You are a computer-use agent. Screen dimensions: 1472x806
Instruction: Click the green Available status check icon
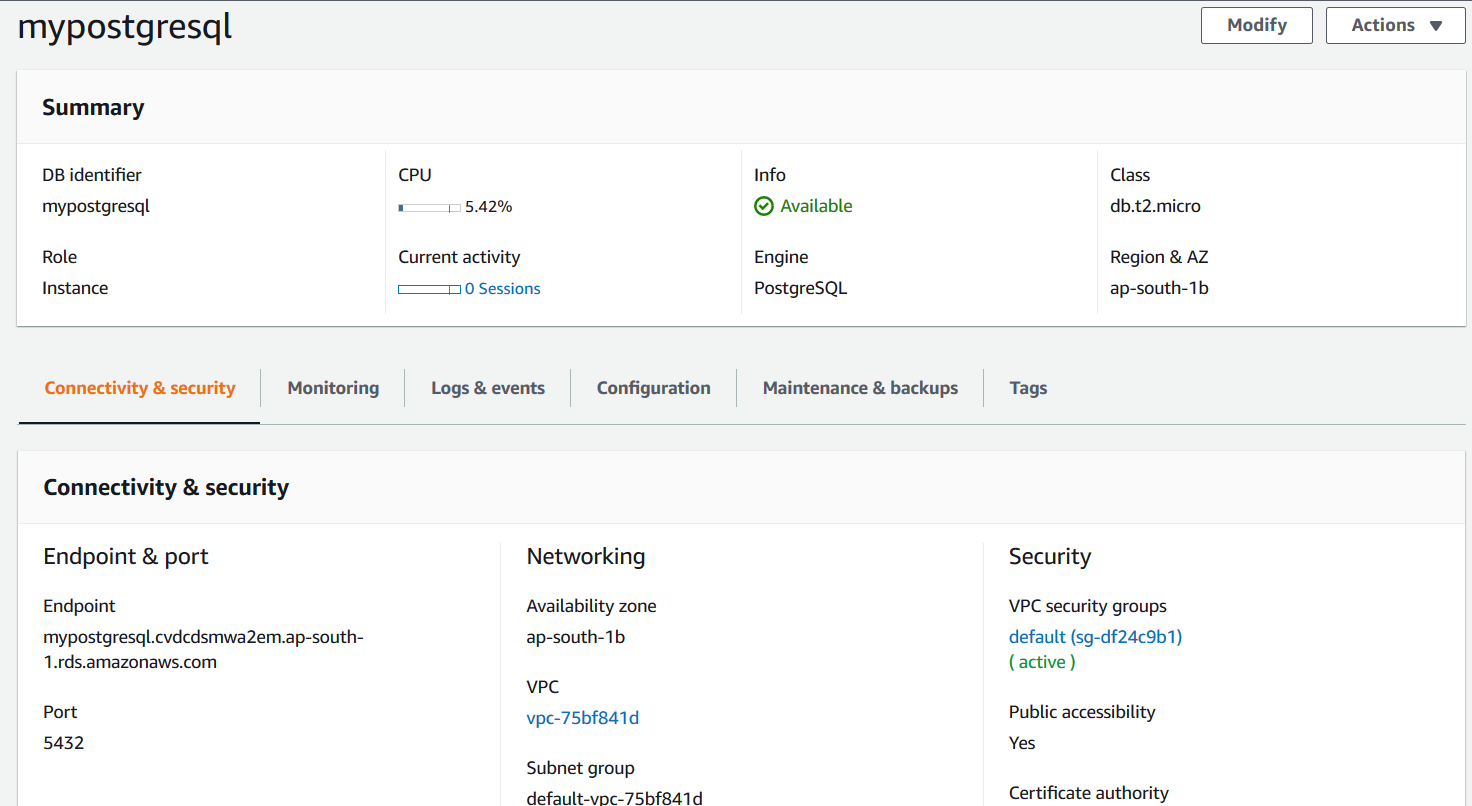(764, 206)
